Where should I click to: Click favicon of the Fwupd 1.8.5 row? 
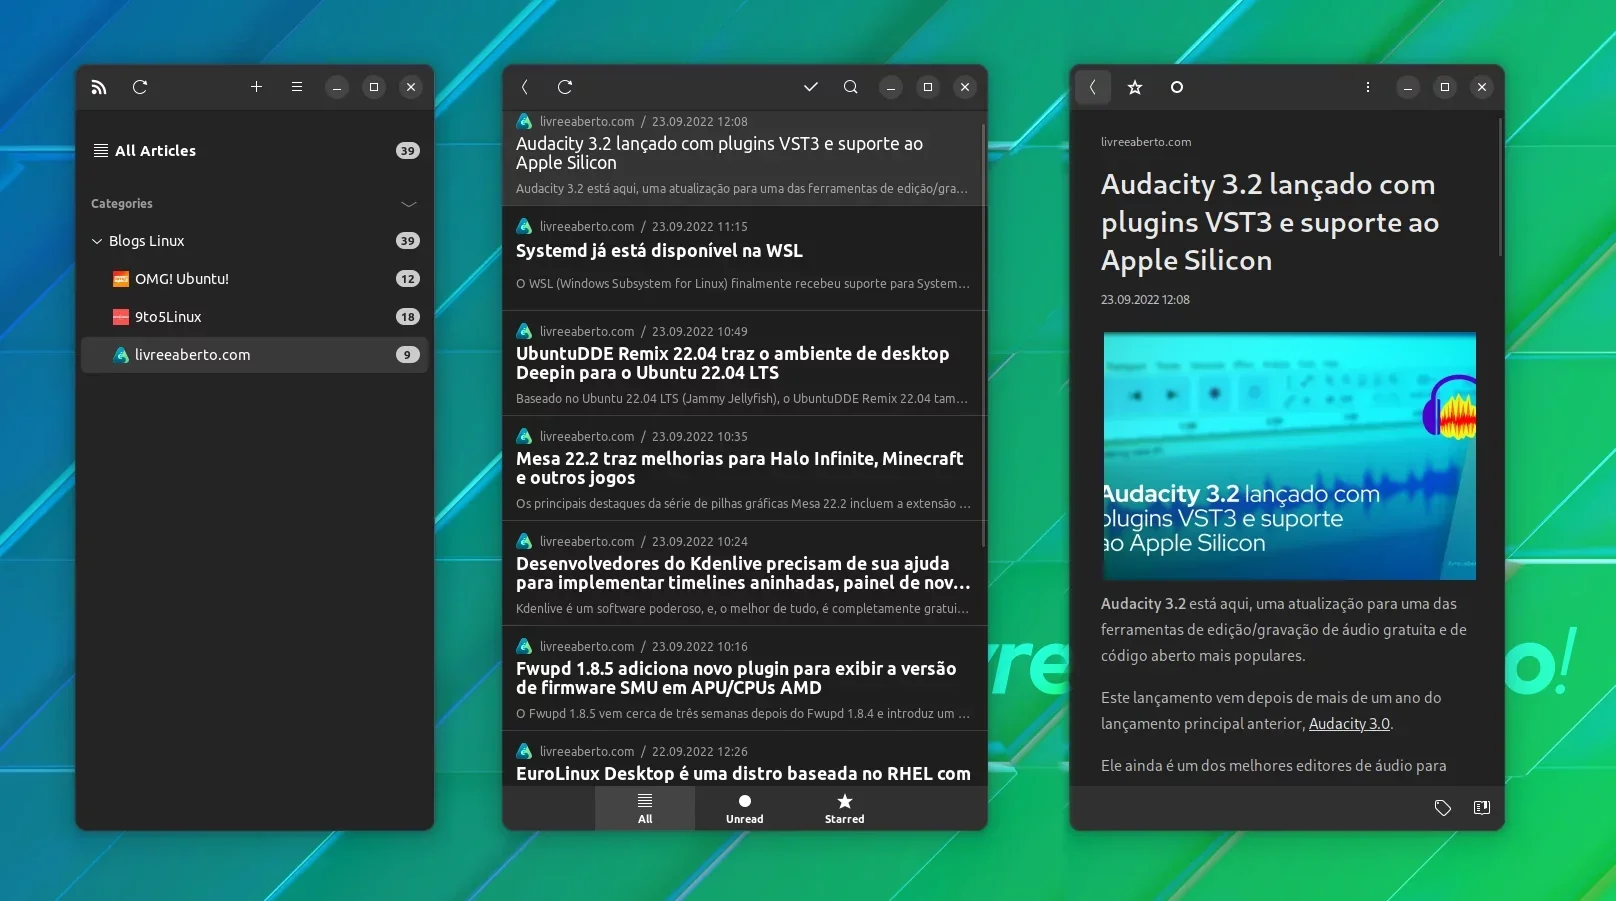click(524, 646)
